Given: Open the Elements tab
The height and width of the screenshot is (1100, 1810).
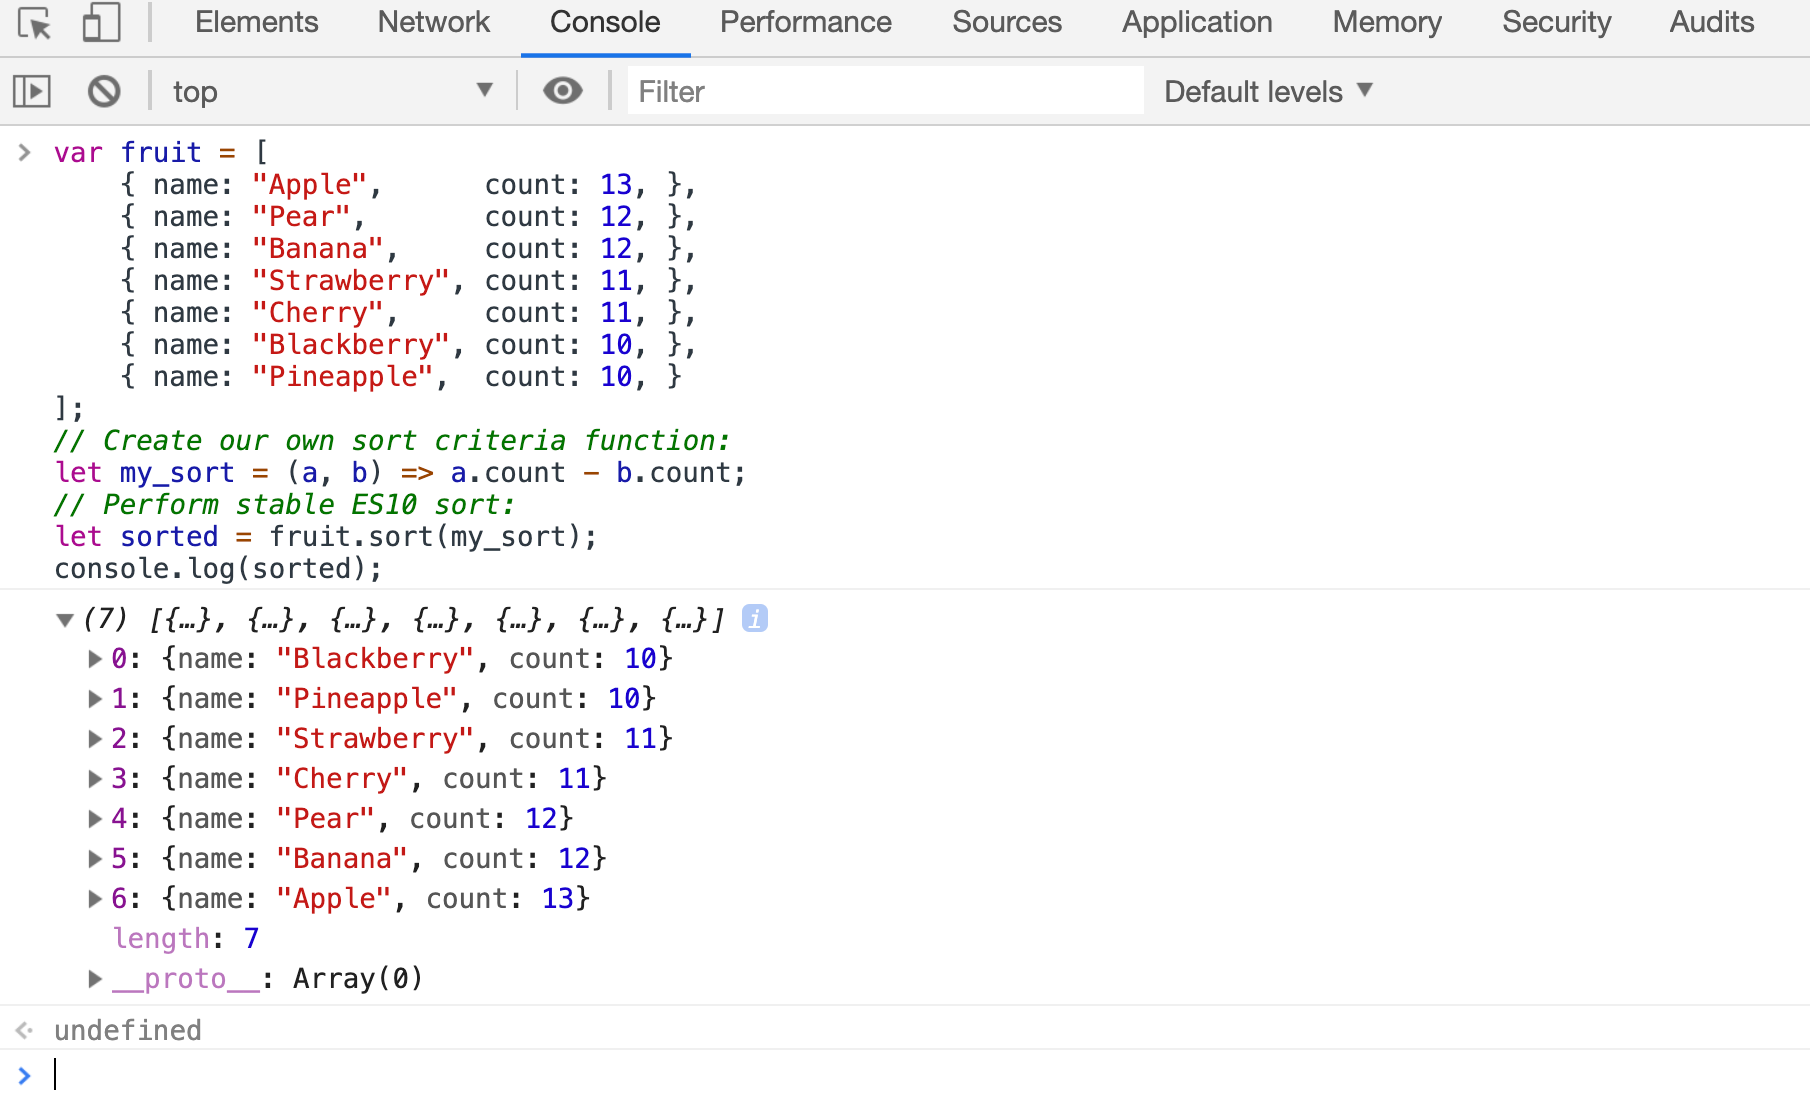Looking at the screenshot, I should point(256,22).
